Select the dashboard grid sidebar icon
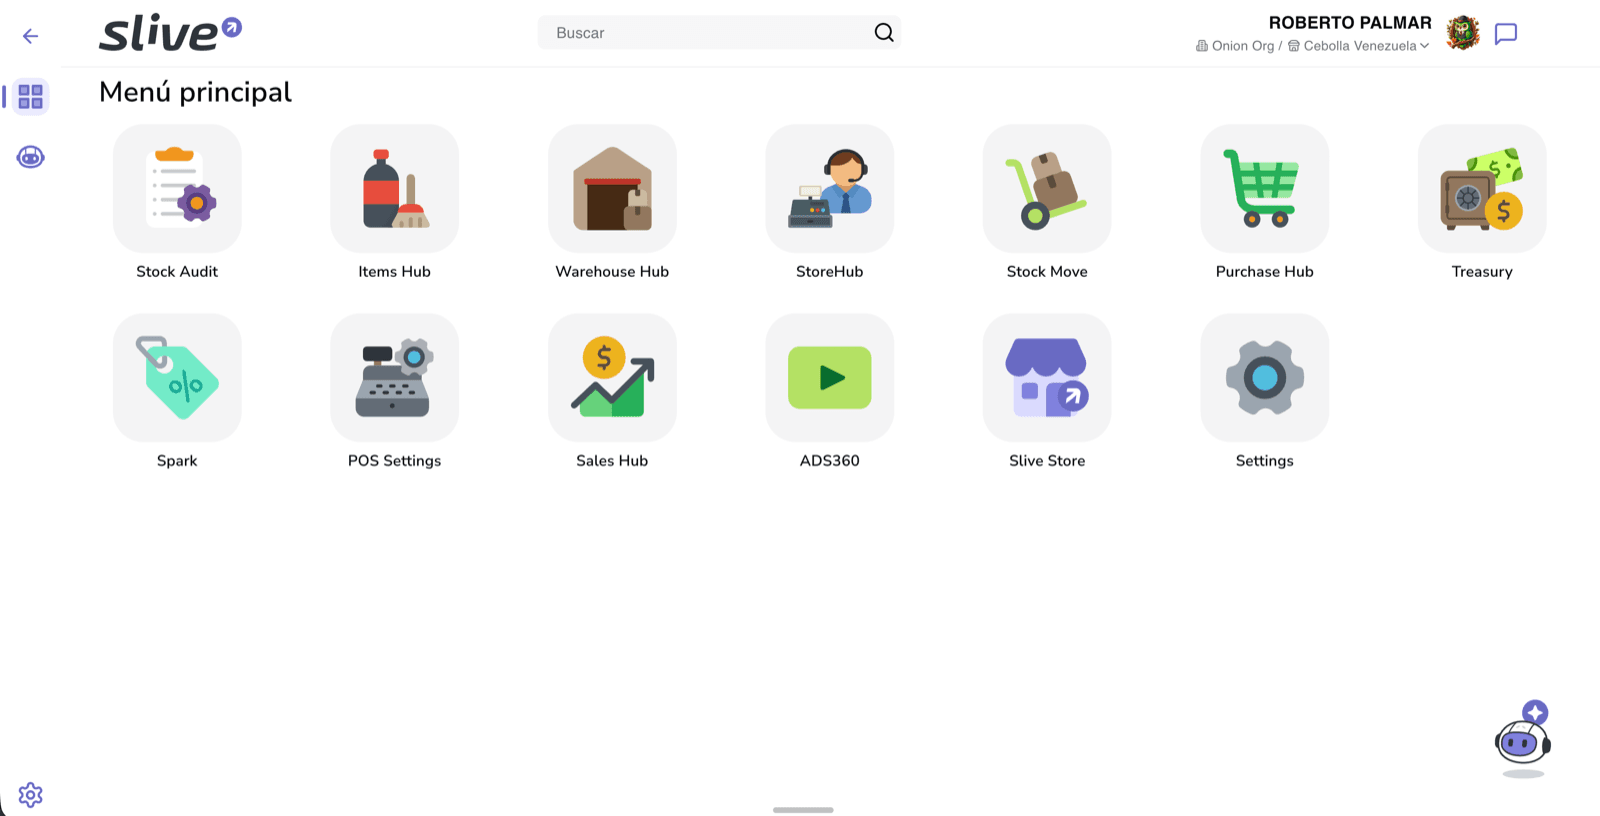The width and height of the screenshot is (1600, 816). pyautogui.click(x=31, y=97)
